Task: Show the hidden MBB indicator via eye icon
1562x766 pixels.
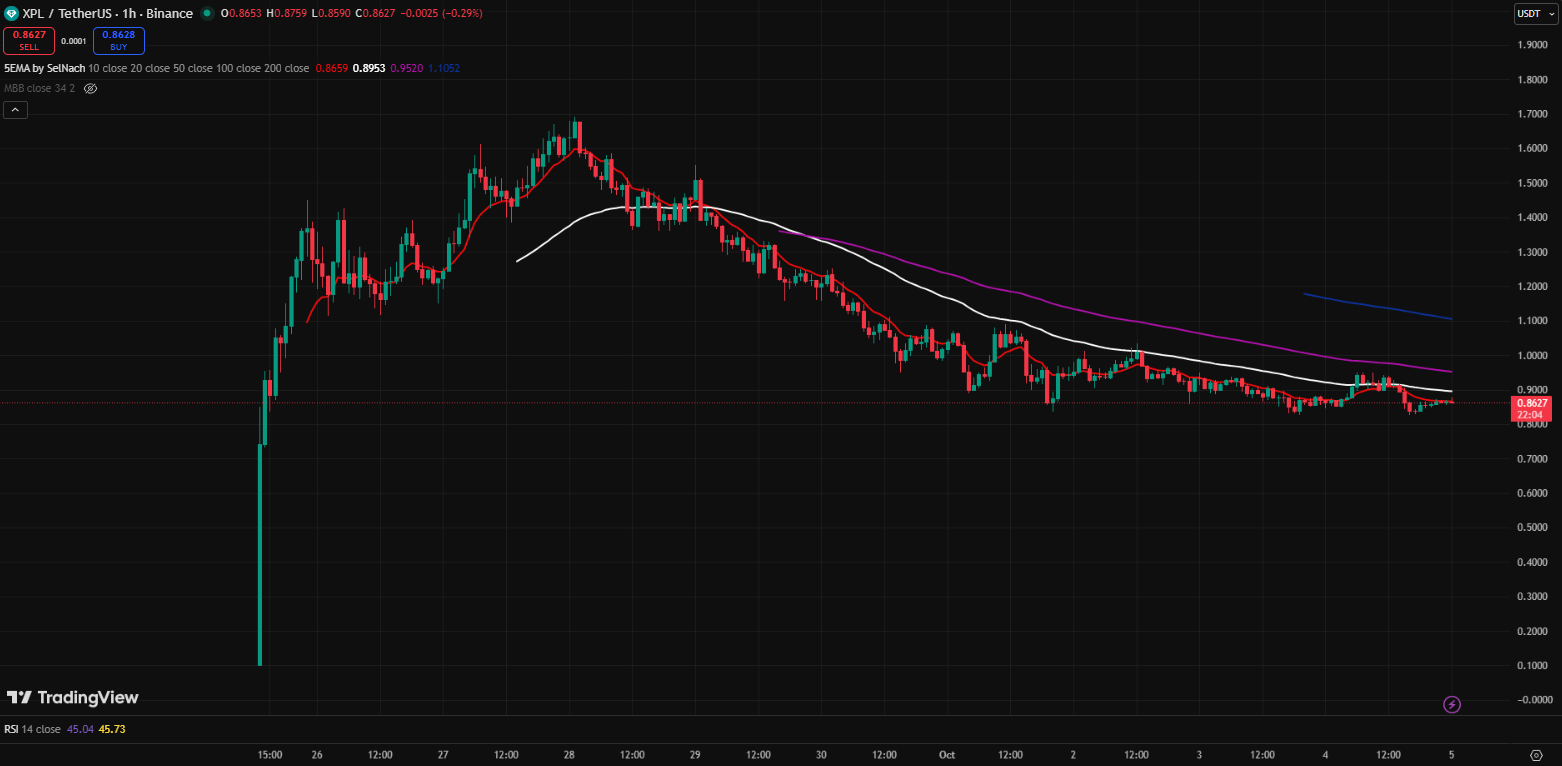Action: 90,88
